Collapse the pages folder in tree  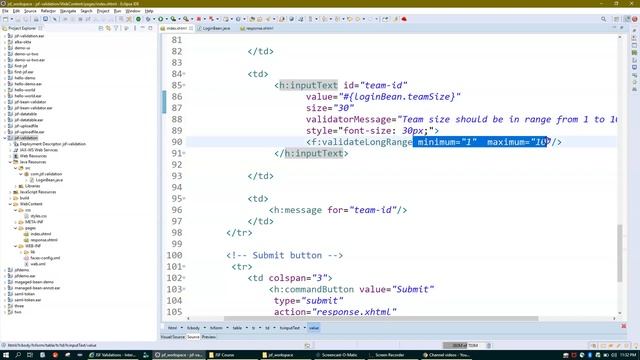[16, 228]
